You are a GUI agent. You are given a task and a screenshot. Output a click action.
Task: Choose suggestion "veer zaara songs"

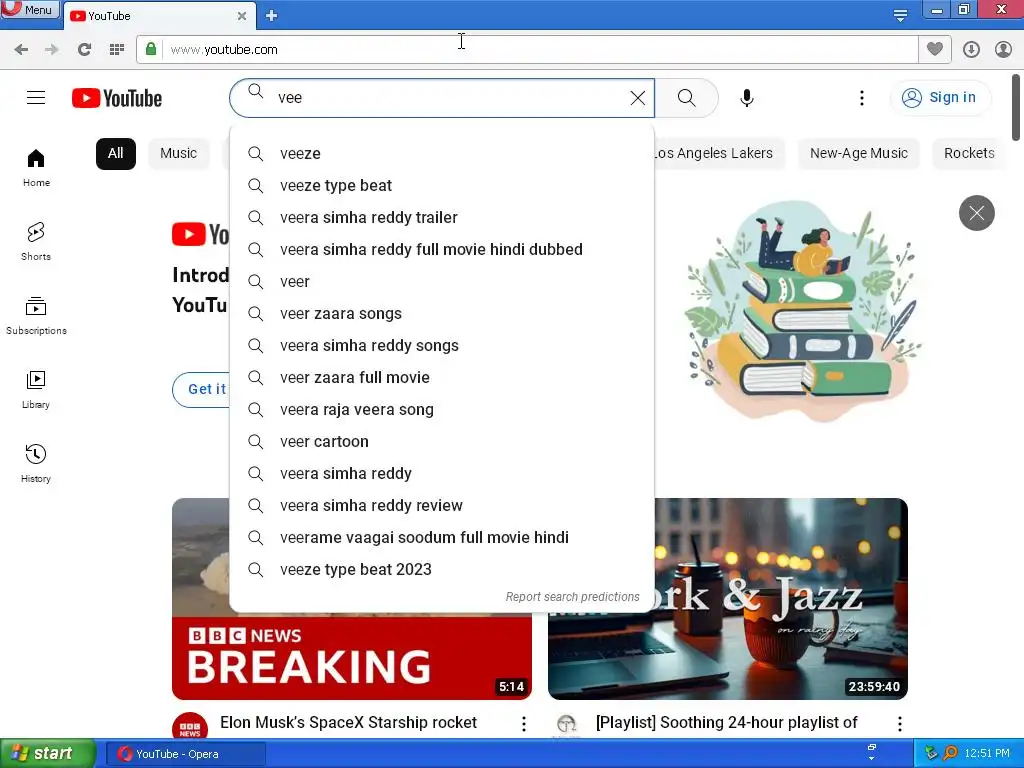click(442, 313)
